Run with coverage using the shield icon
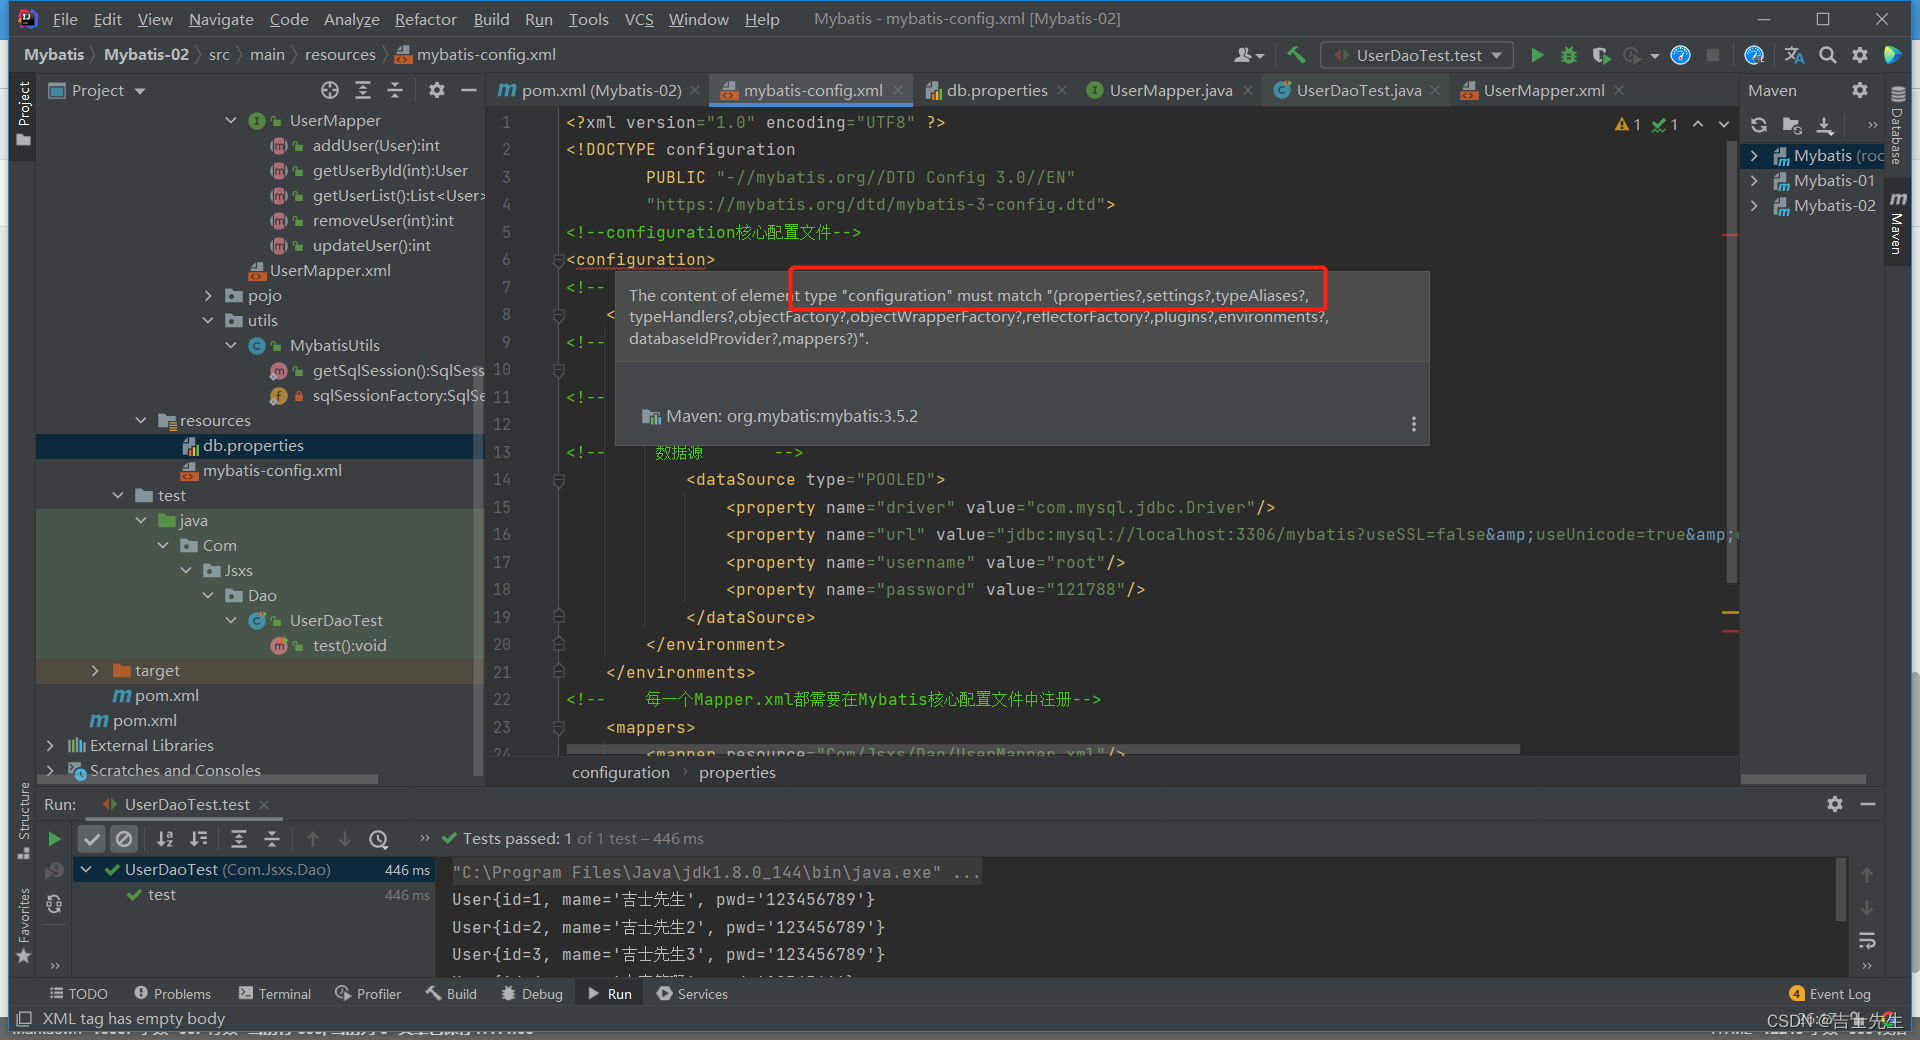The width and height of the screenshot is (1920, 1040). coord(1601,55)
